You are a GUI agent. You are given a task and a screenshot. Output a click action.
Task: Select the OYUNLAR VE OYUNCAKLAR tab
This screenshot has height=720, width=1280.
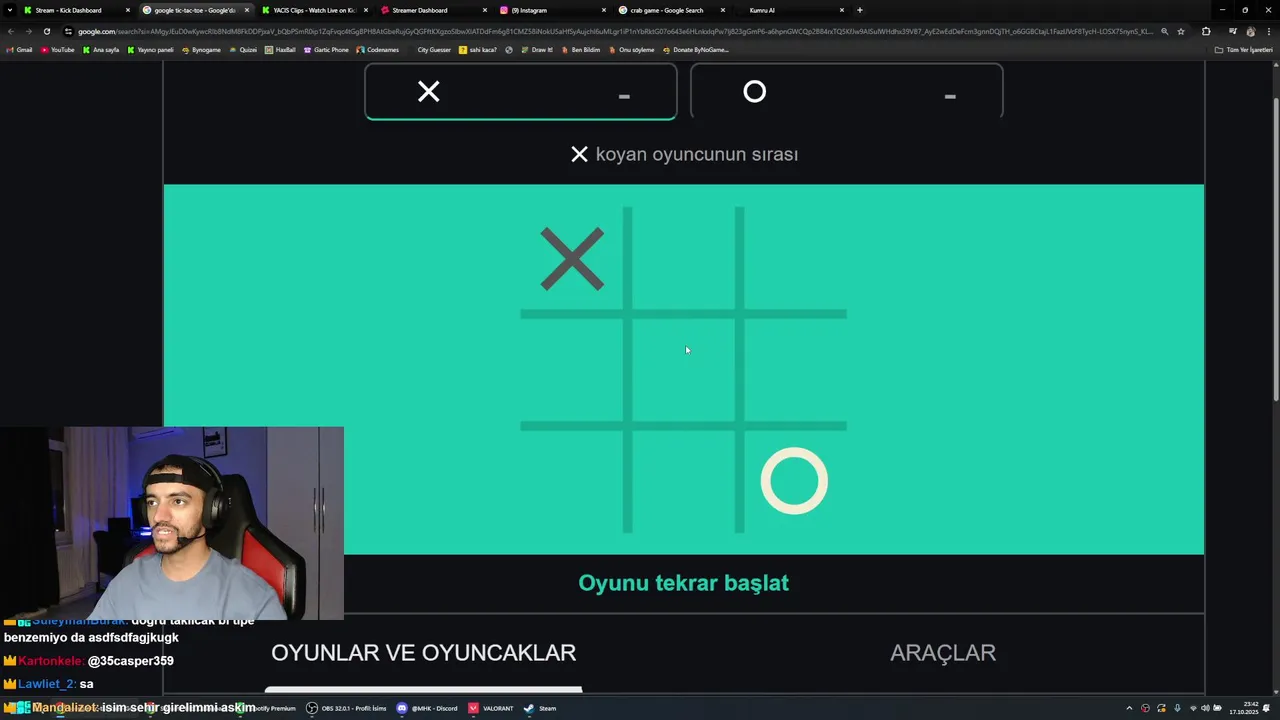423,653
